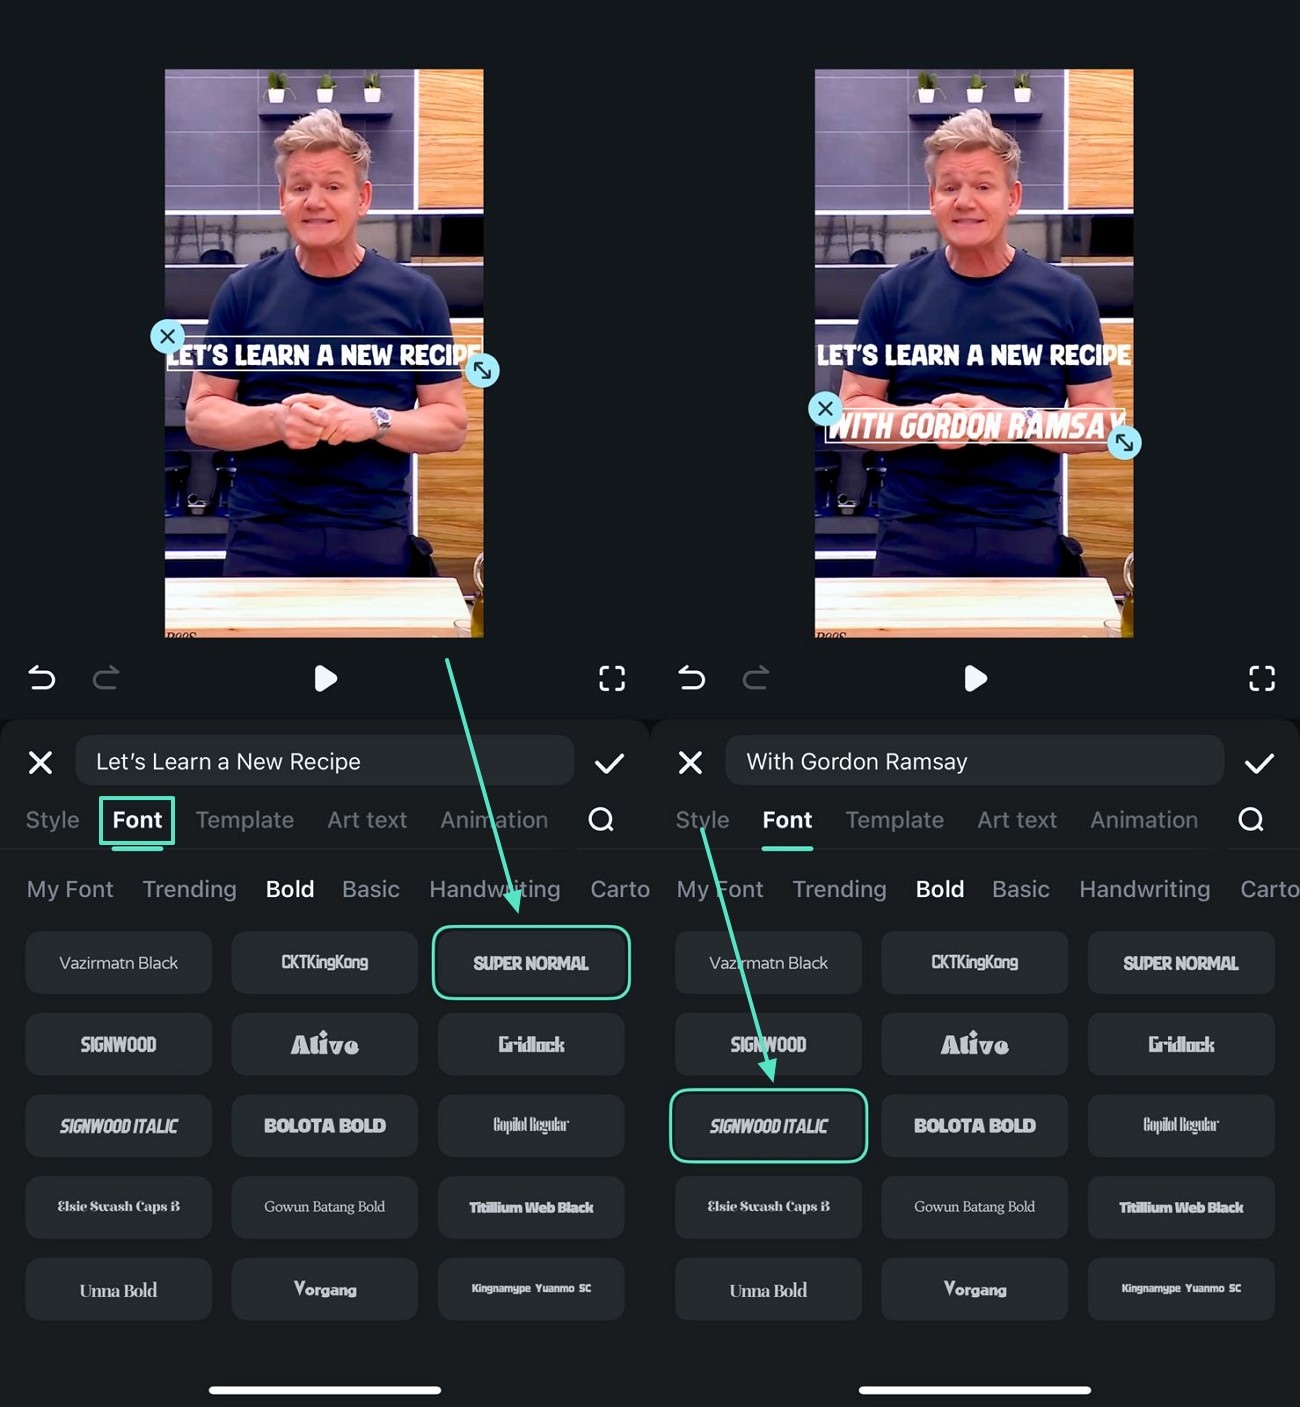Delete text box via X handle on left video
Viewport: 1300px width, 1407px height.
[x=167, y=336]
